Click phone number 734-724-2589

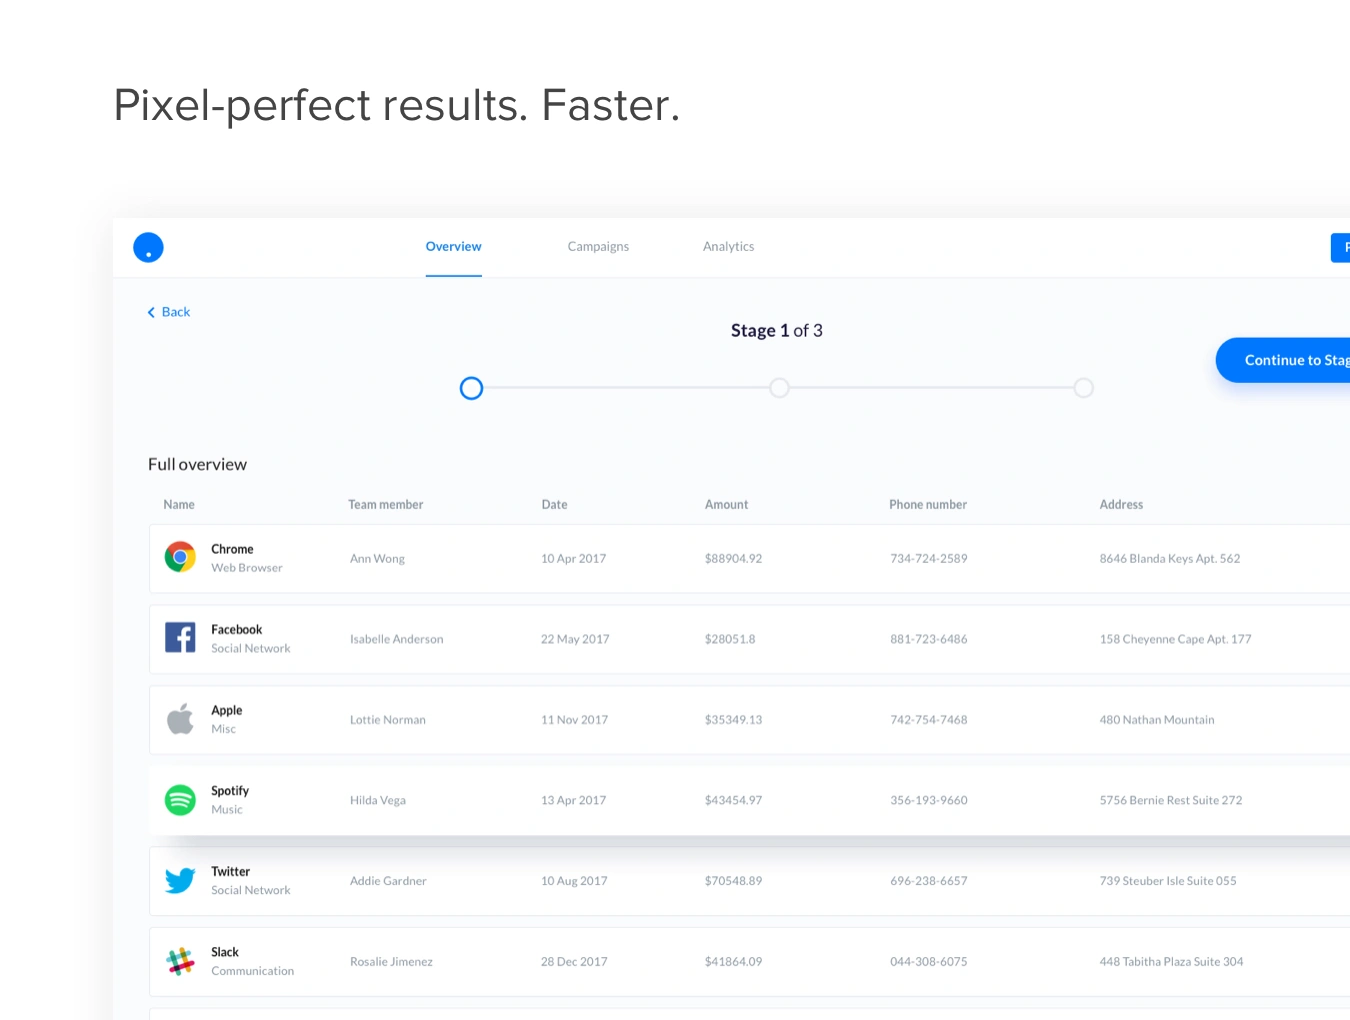(929, 558)
